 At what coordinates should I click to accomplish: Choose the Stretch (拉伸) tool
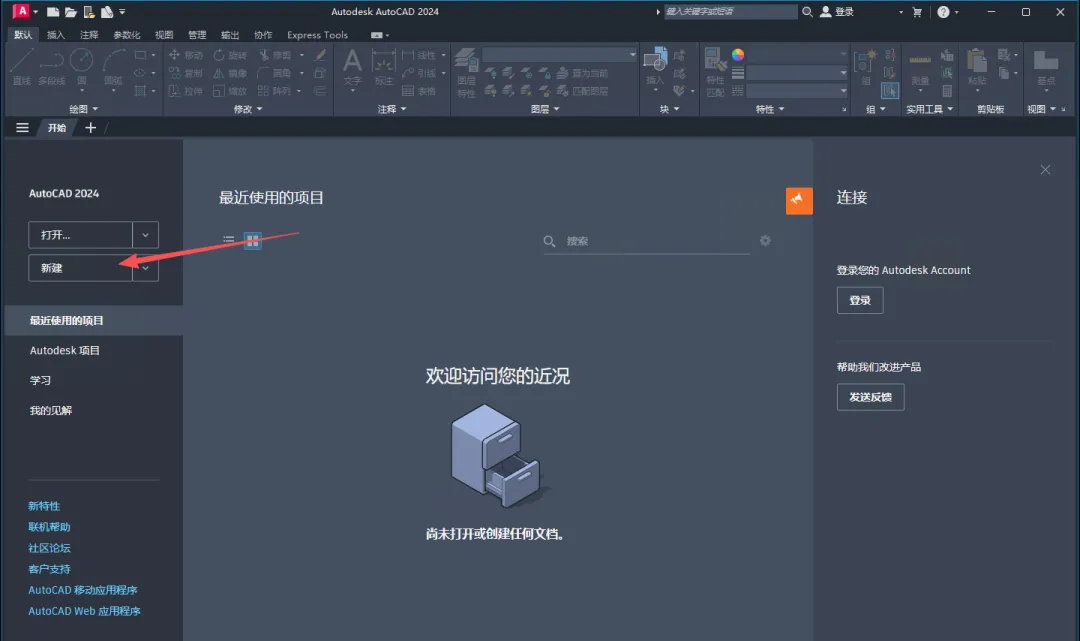coord(186,91)
